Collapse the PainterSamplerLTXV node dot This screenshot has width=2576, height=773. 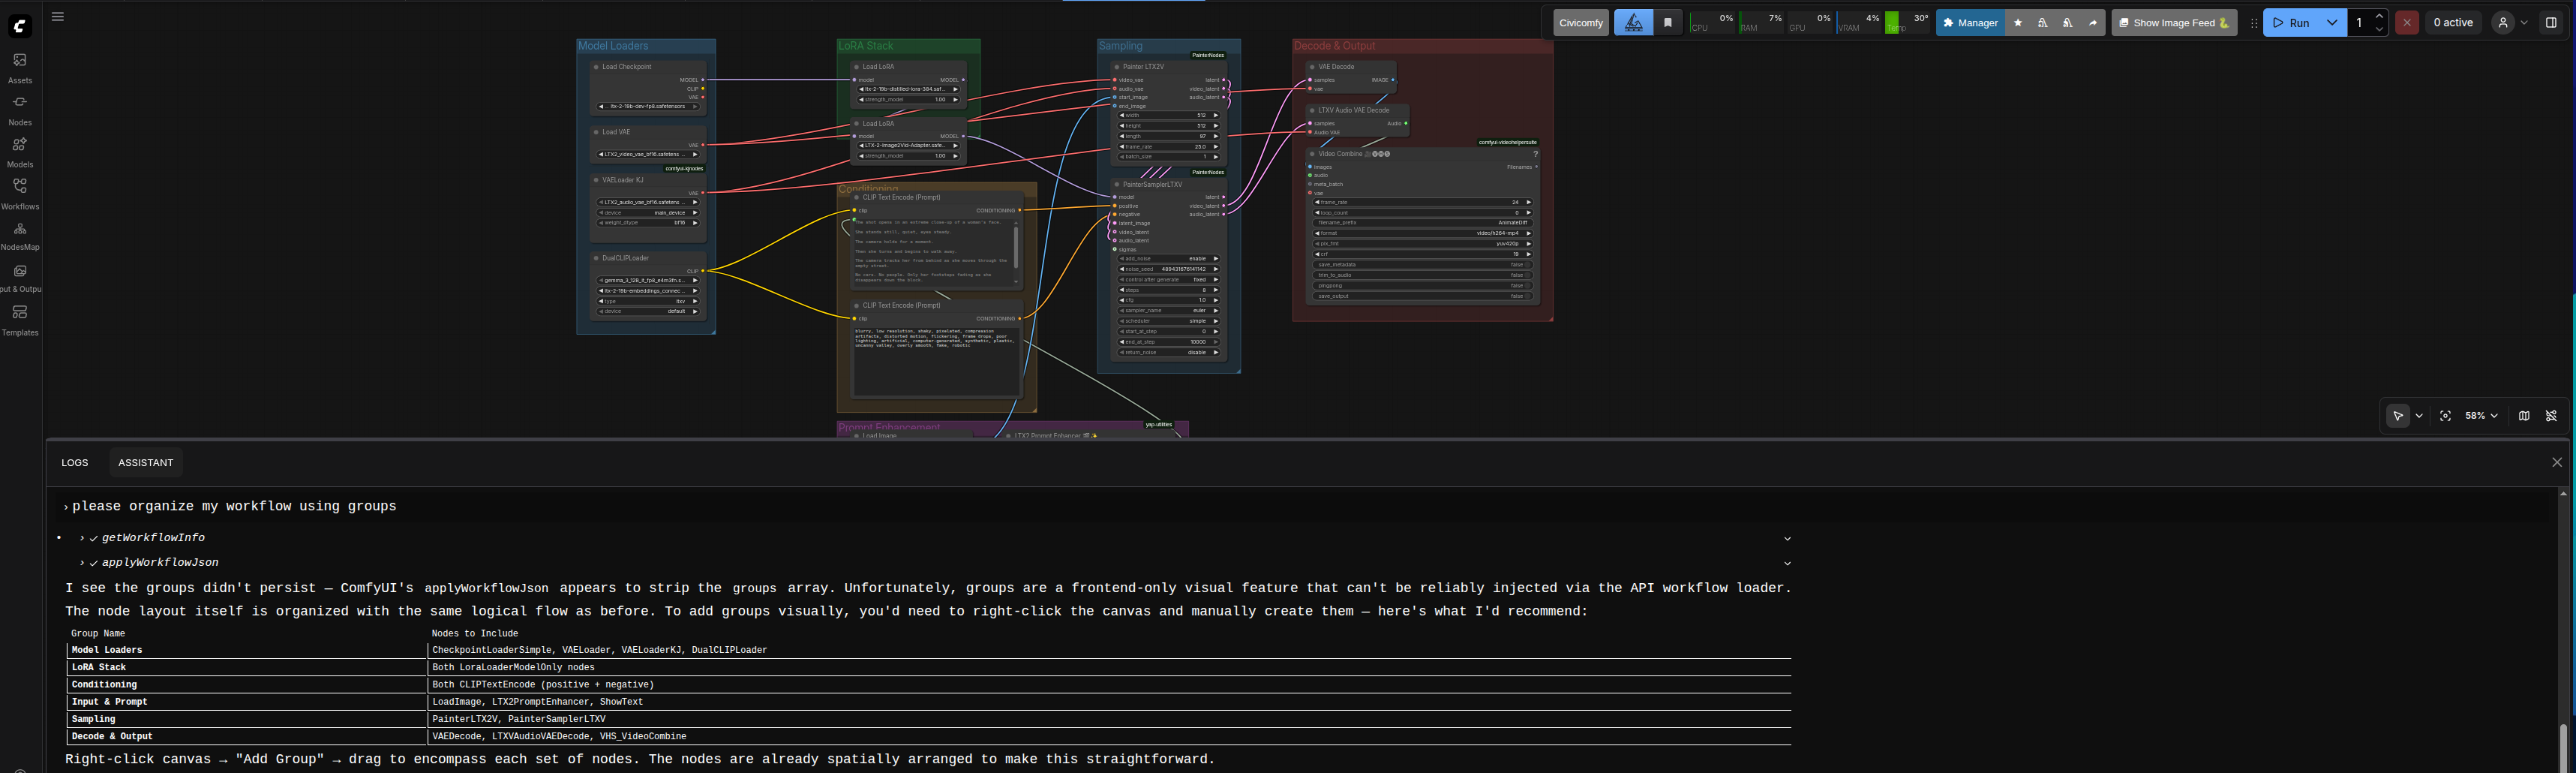point(1117,184)
